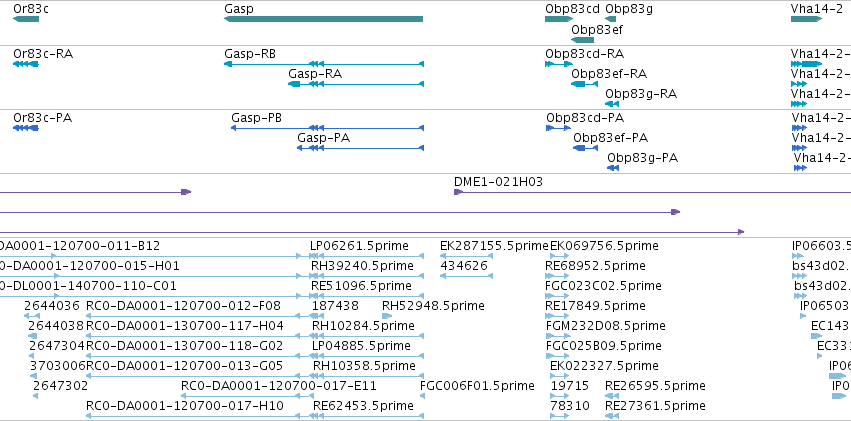The width and height of the screenshot is (851, 421).
Task: Click the RE27361.5prime EST label
Action: 656,406
